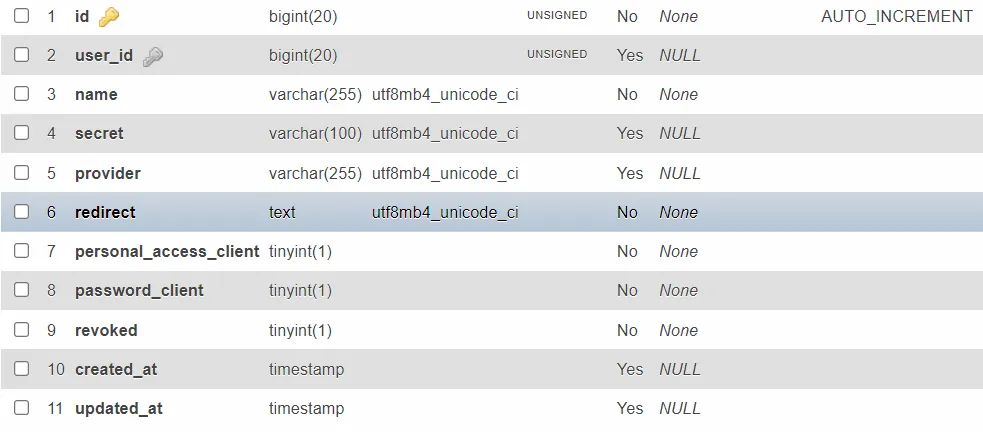Select the user_id row checkbox

point(21,55)
